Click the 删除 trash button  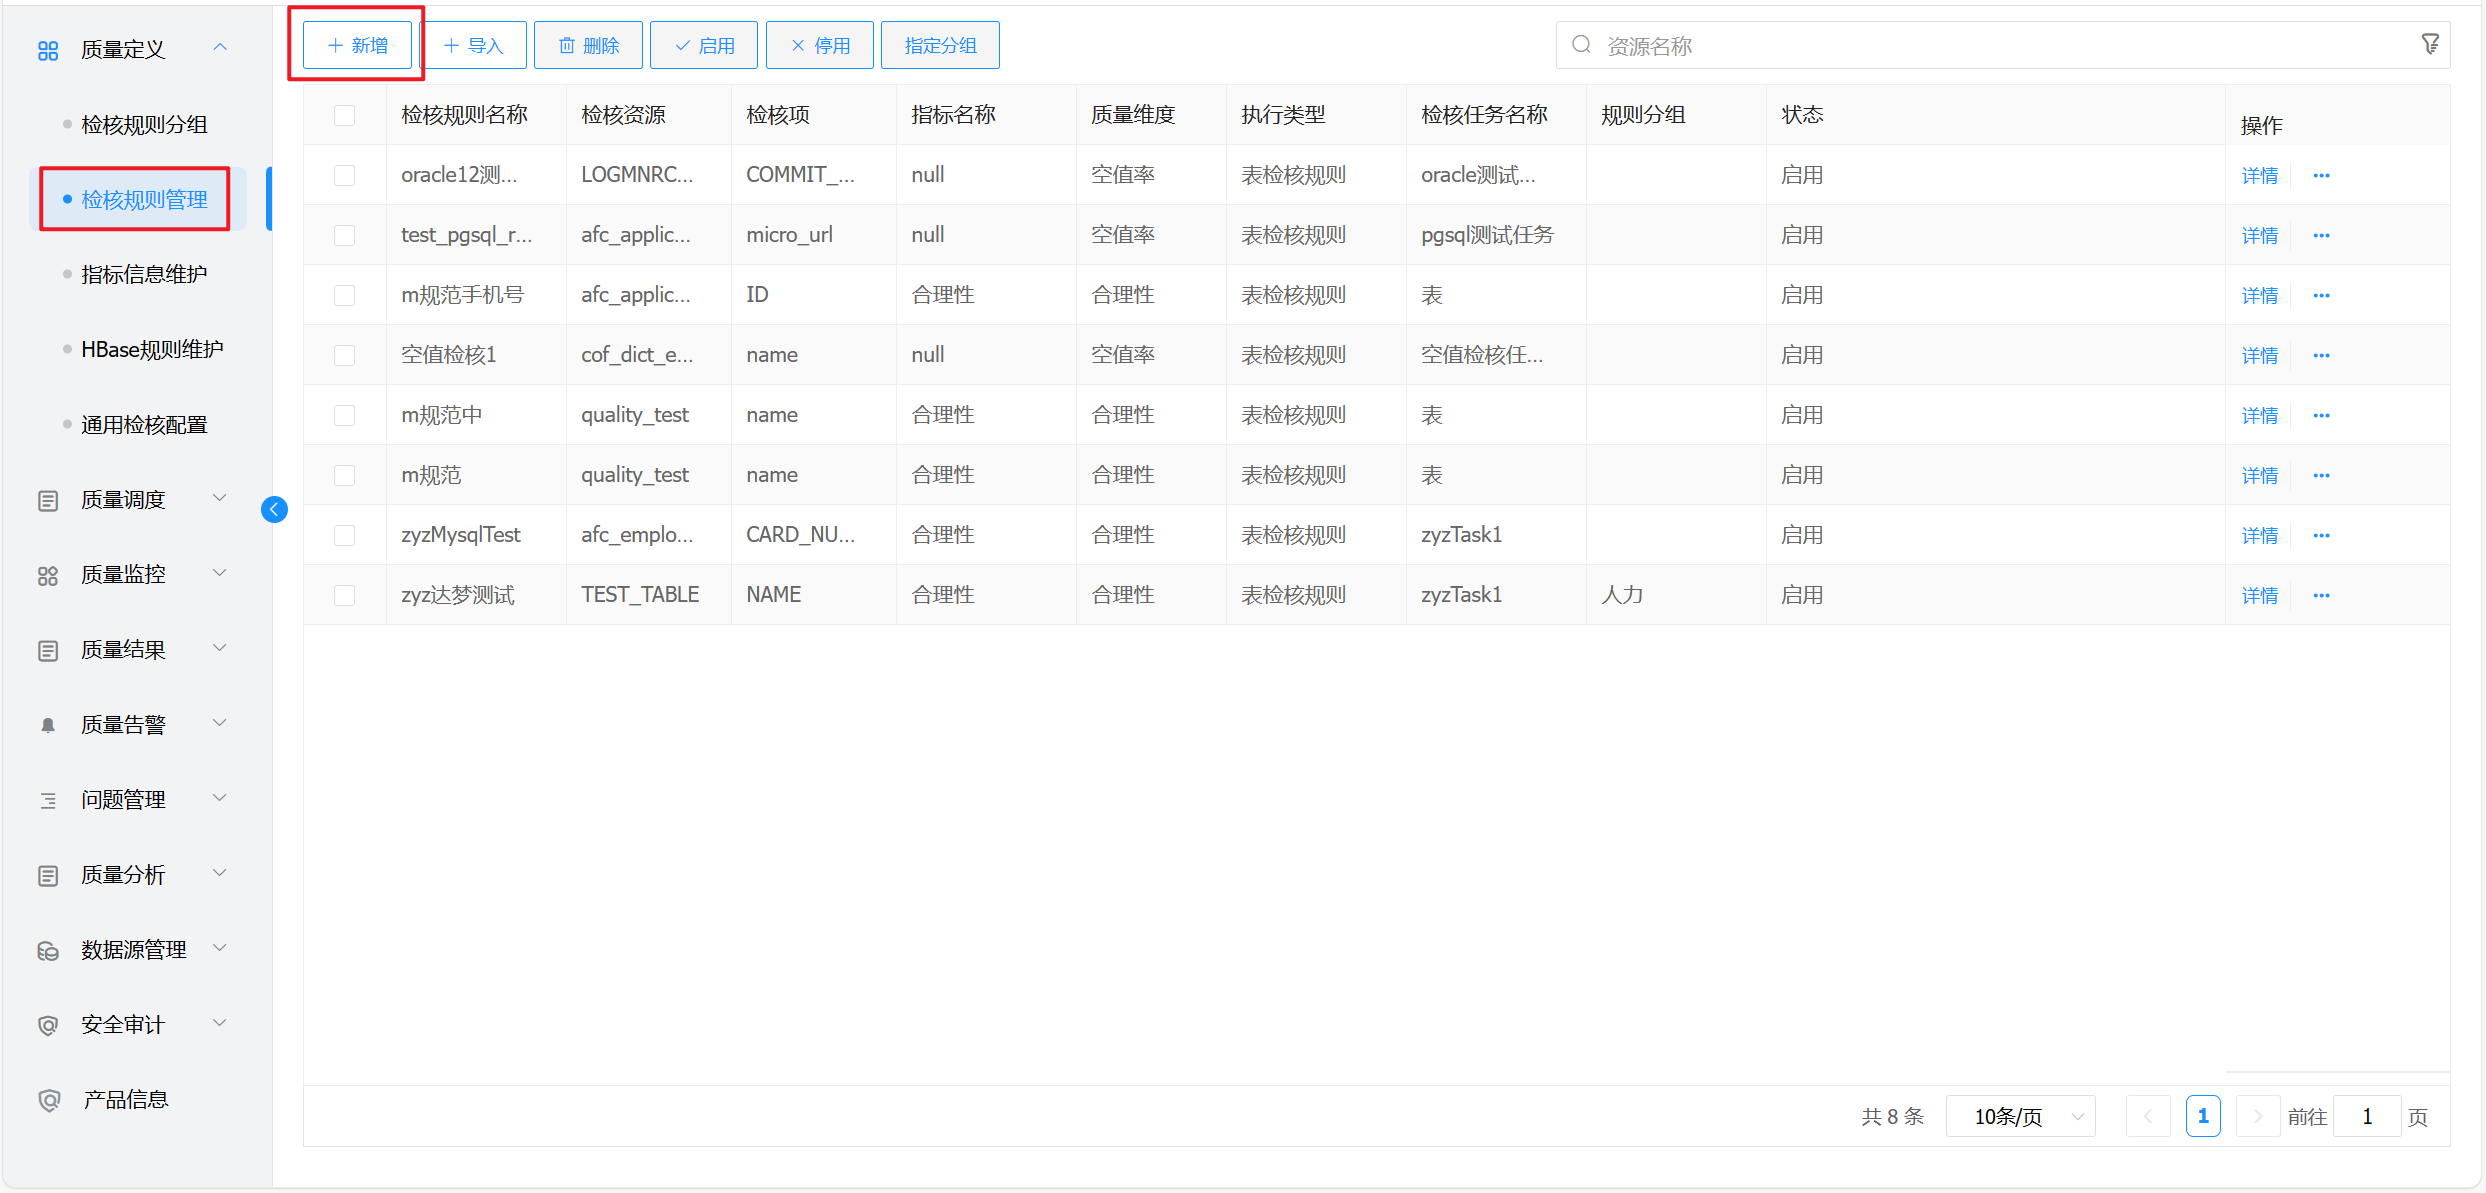click(x=588, y=46)
